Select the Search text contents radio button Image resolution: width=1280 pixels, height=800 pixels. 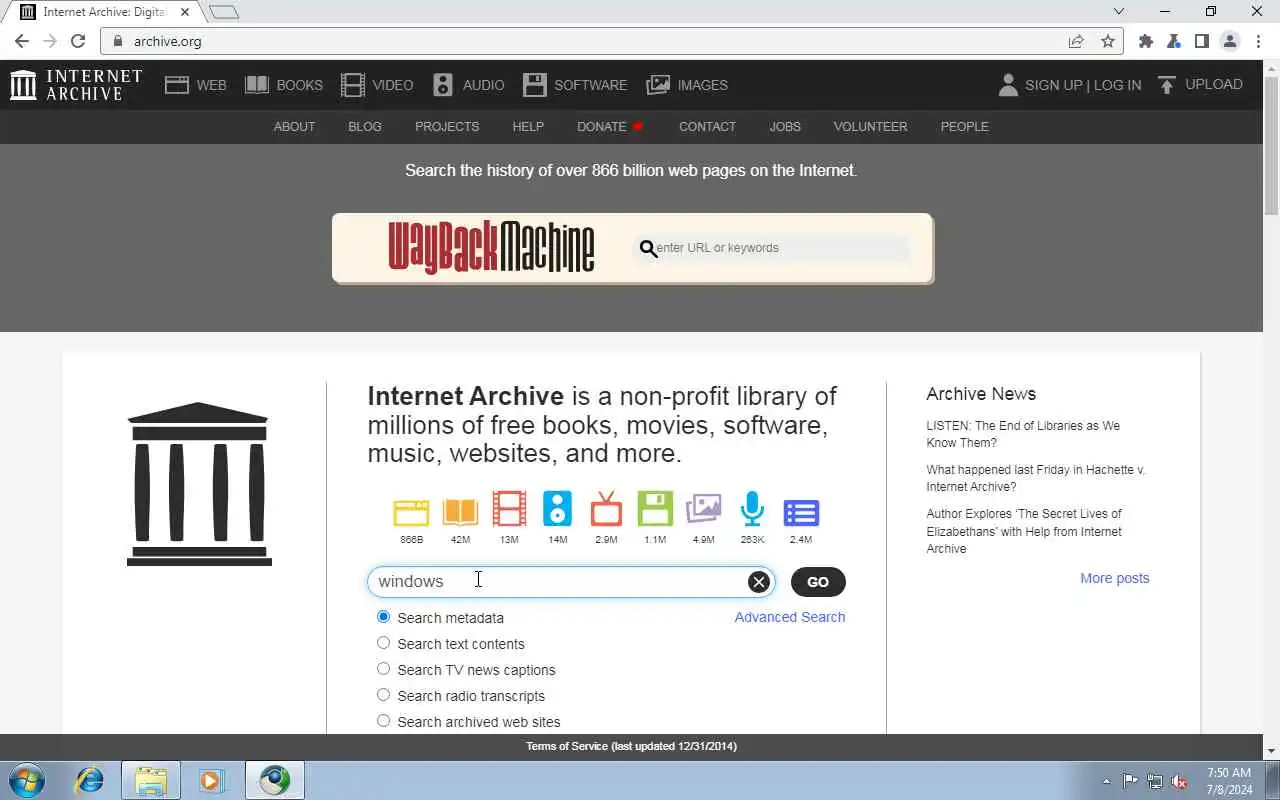[383, 643]
